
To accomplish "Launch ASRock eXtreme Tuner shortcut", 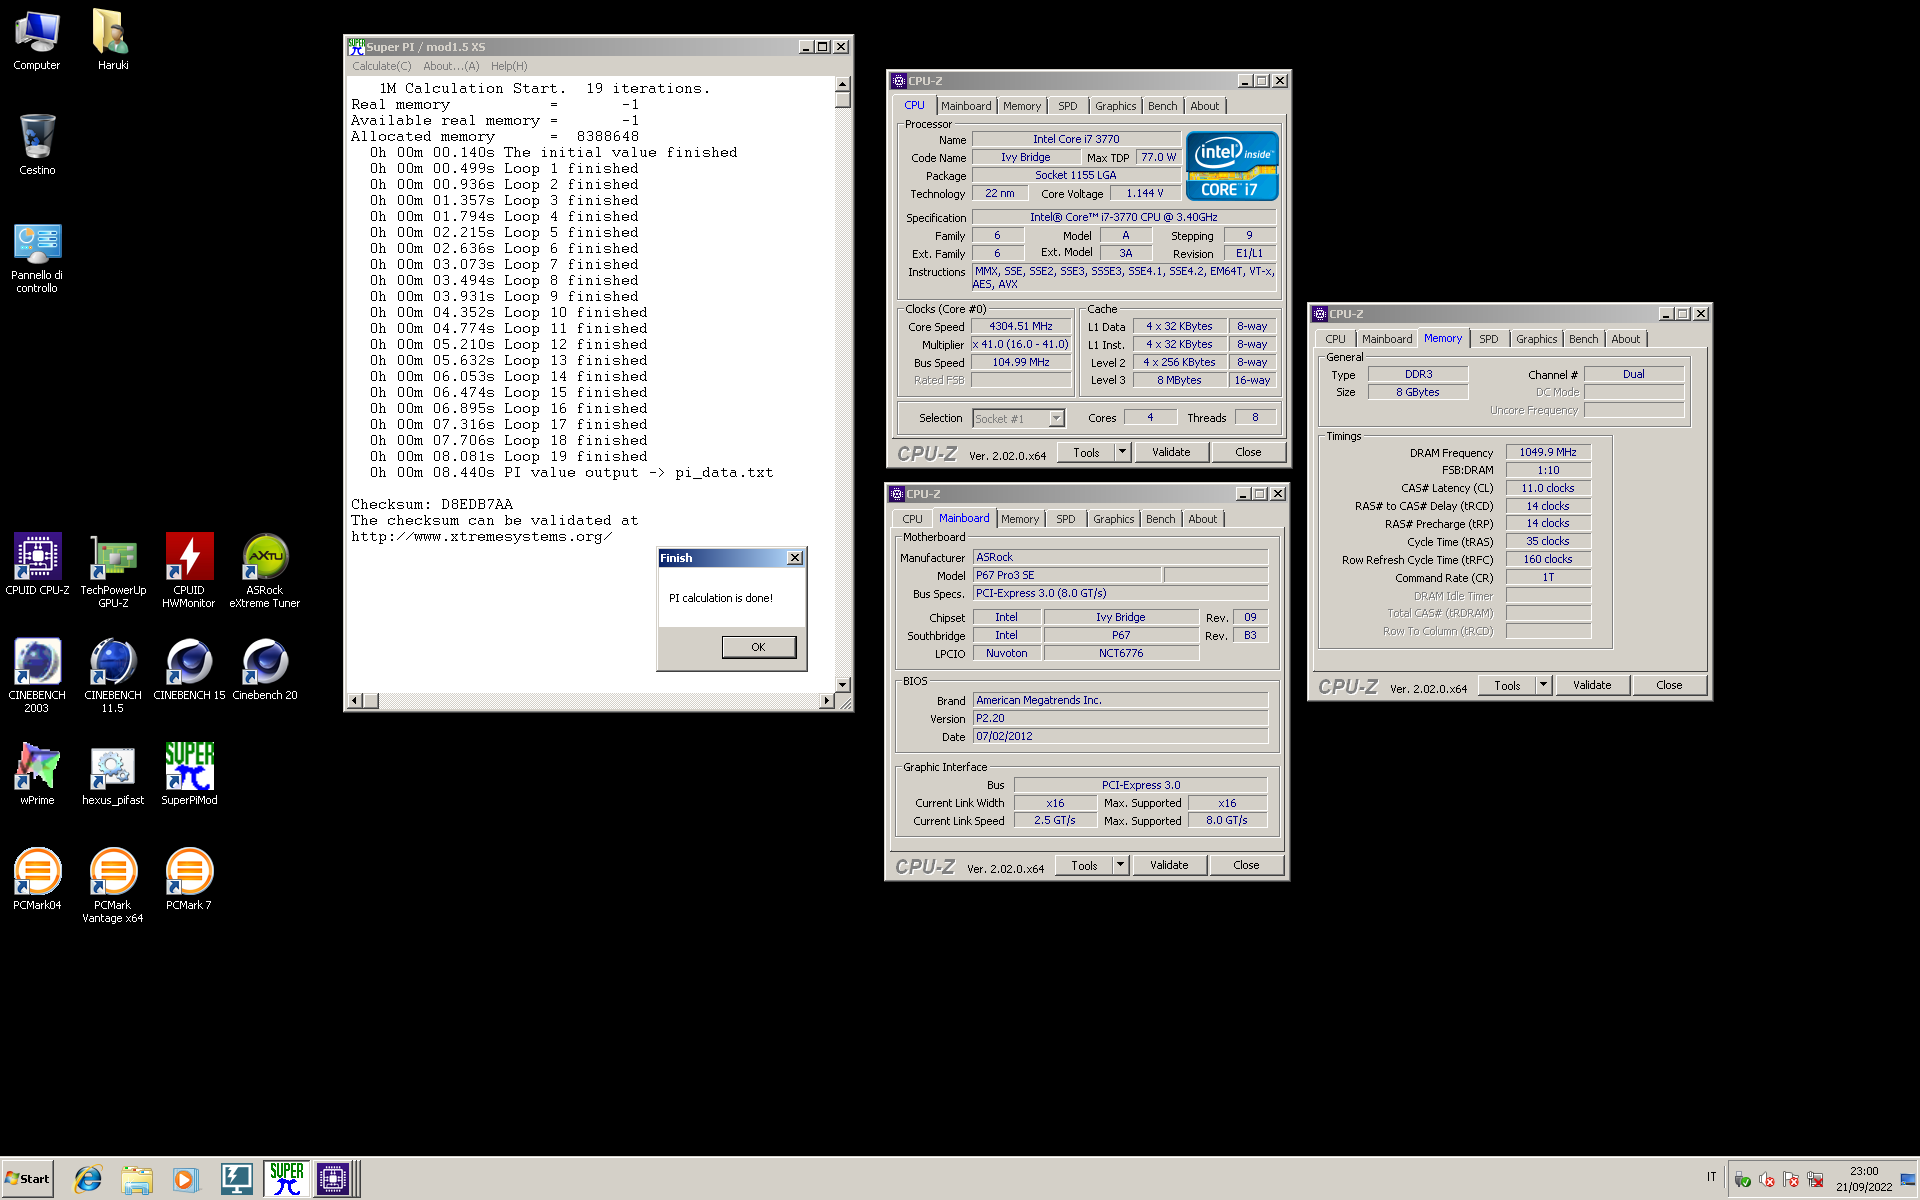I will pos(265,571).
